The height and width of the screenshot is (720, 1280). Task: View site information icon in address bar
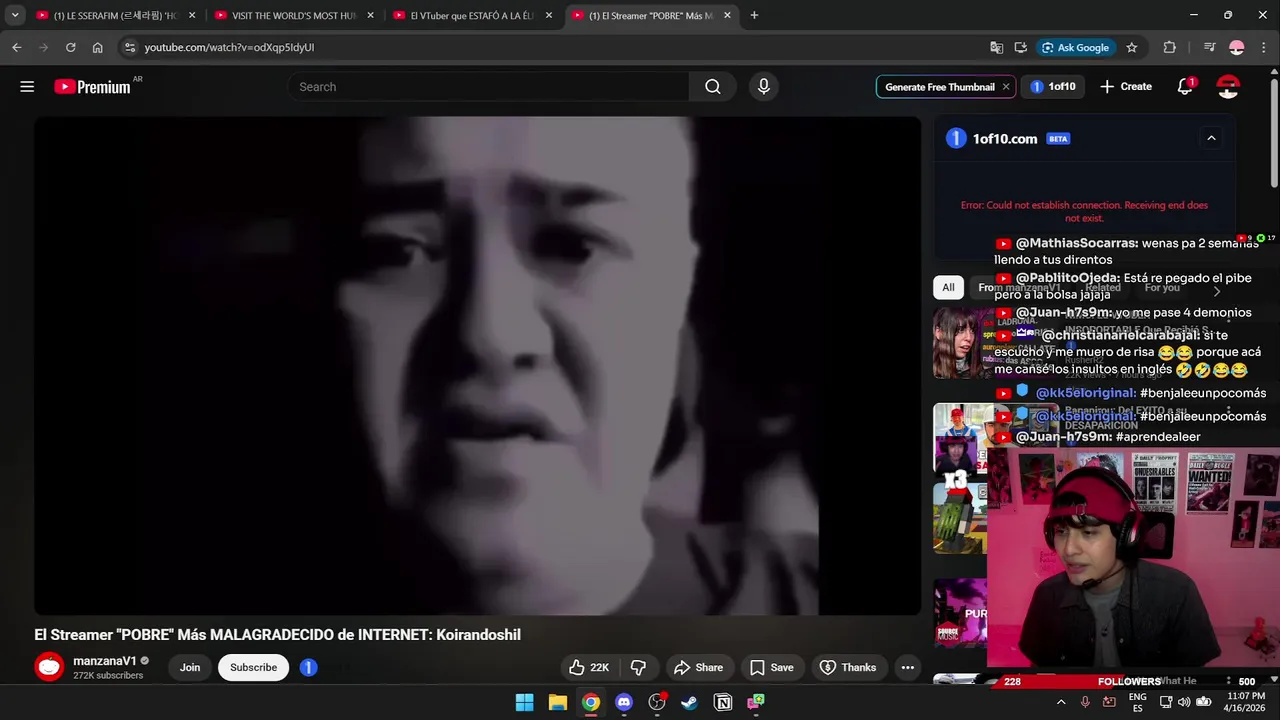(129, 47)
